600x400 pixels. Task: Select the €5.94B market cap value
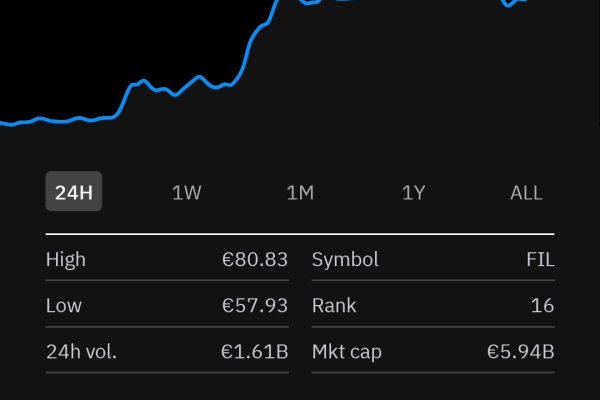[521, 352]
